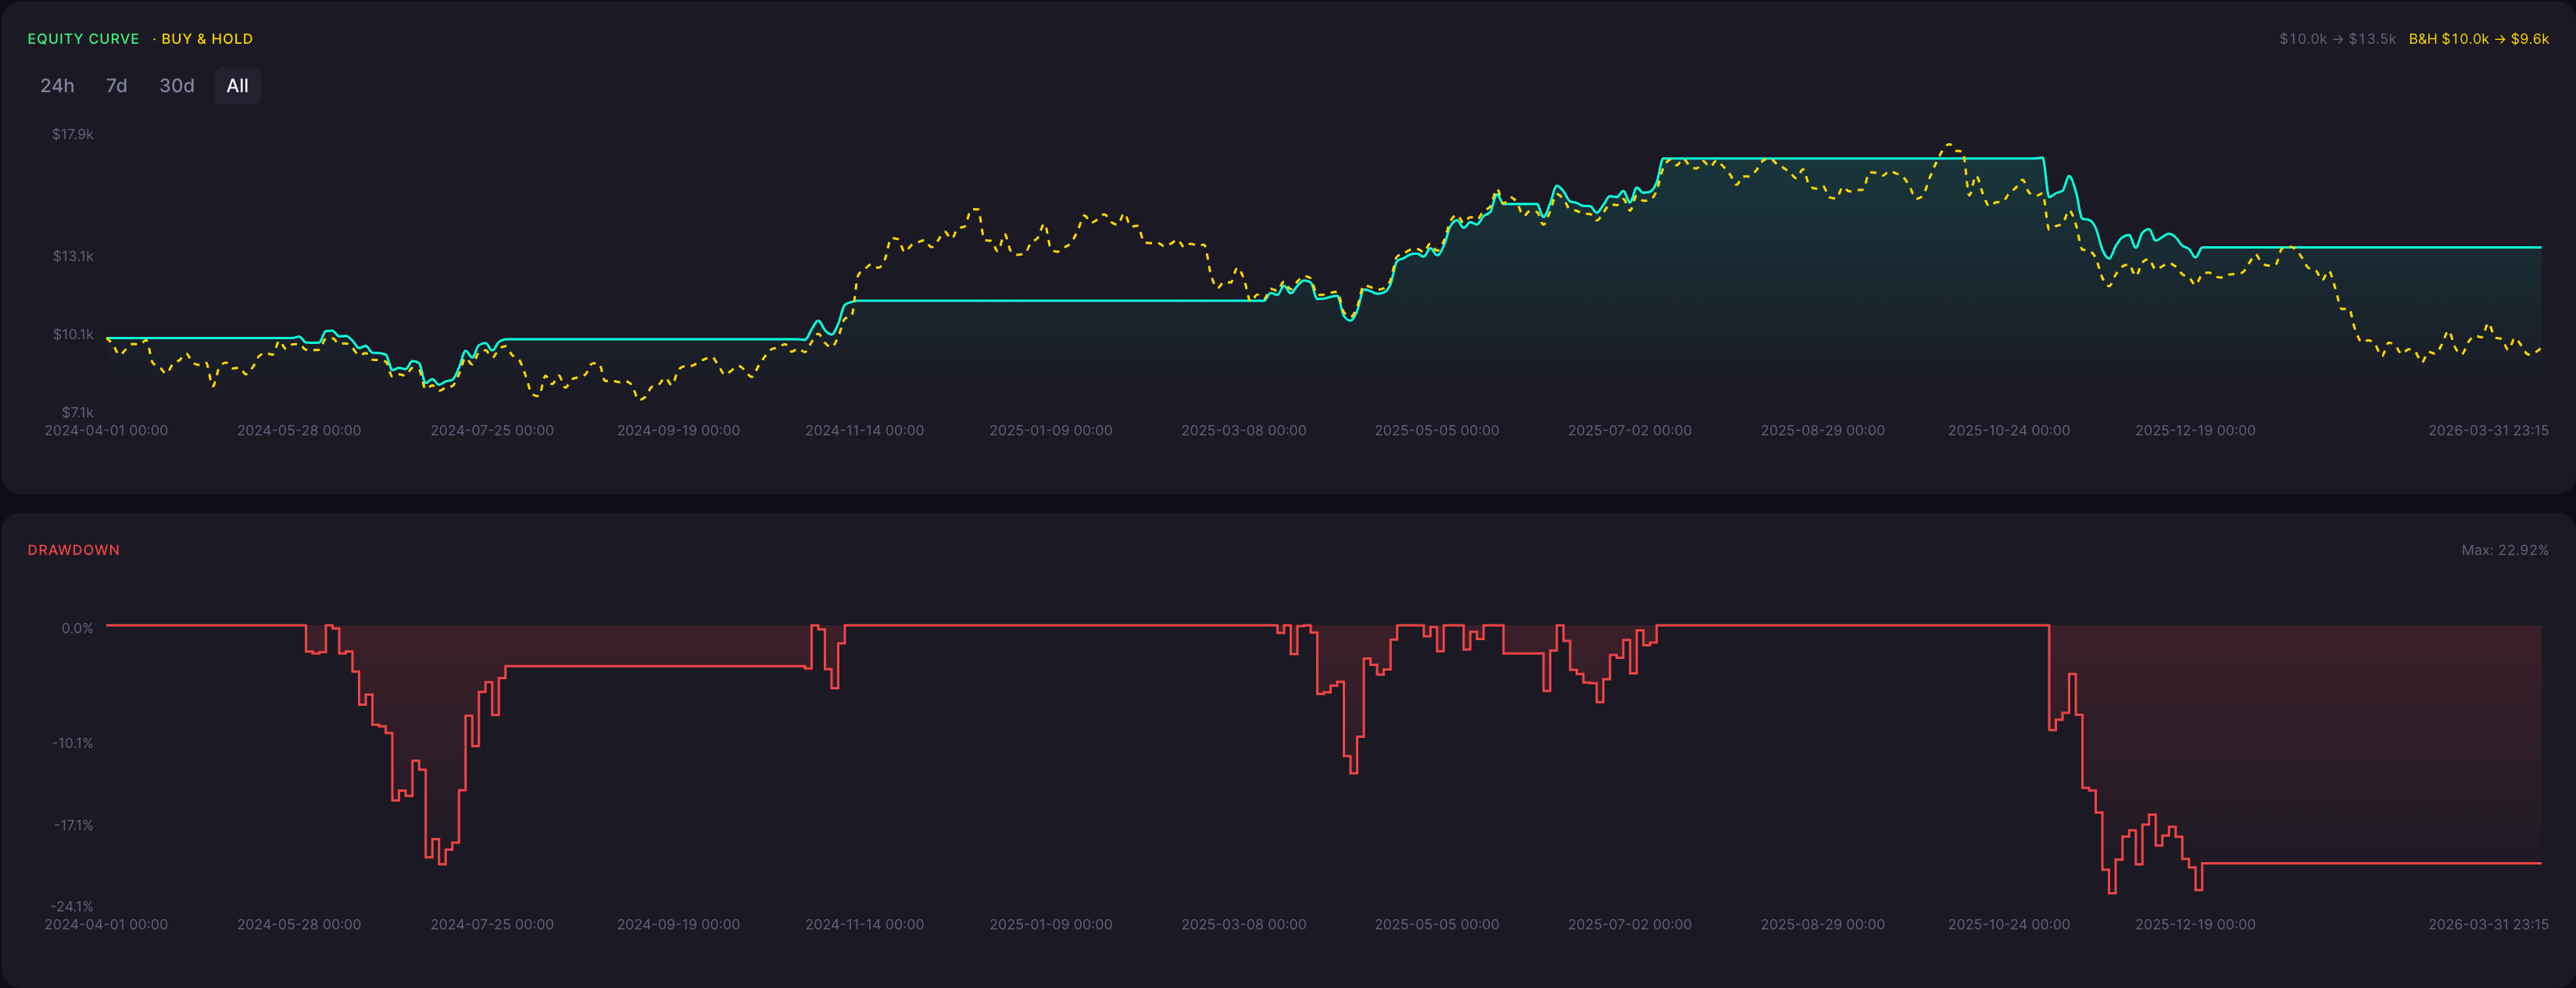The height and width of the screenshot is (988, 2576).
Task: Click equity chart date 2025-10-24 00:00
Action: point(2009,430)
